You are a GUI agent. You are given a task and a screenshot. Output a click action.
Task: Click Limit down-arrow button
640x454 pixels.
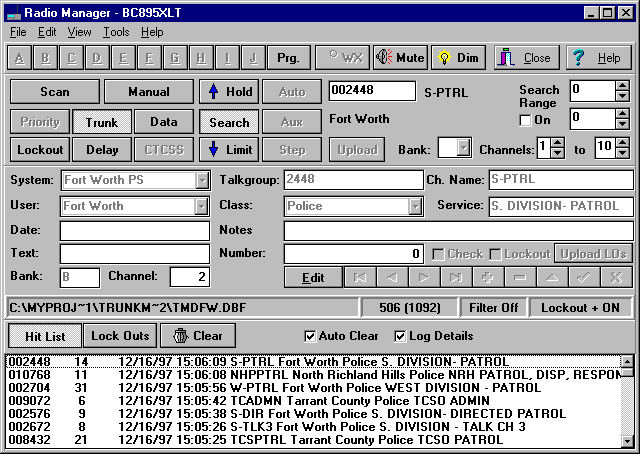pos(229,150)
